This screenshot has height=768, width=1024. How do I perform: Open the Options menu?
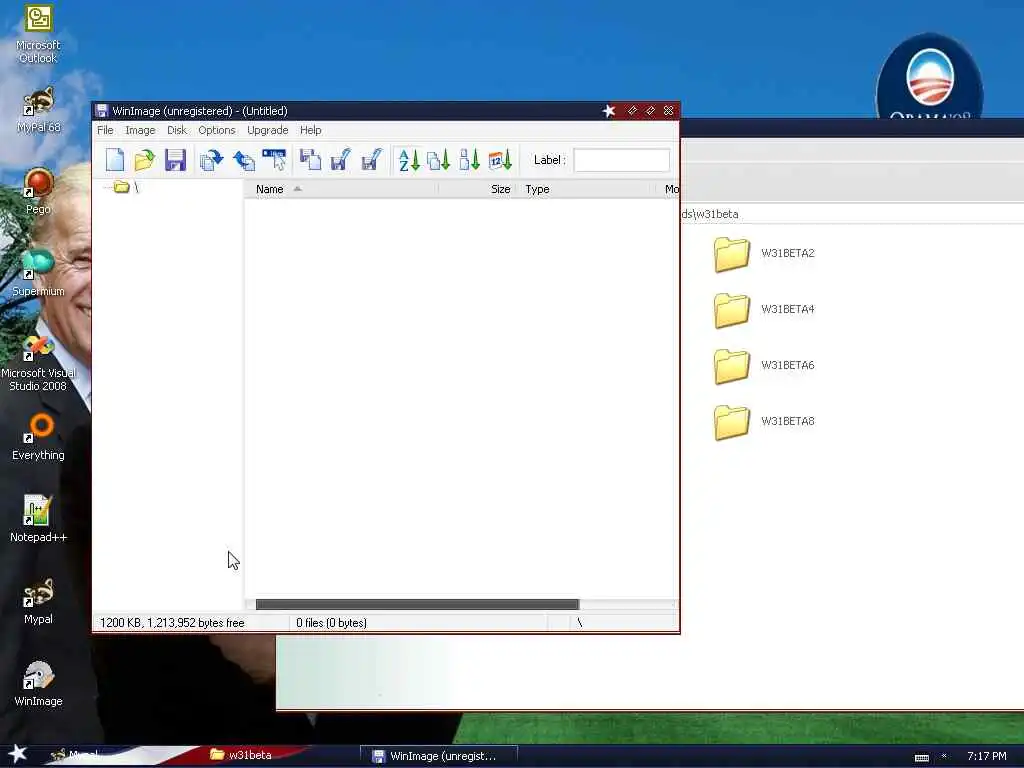pos(217,130)
